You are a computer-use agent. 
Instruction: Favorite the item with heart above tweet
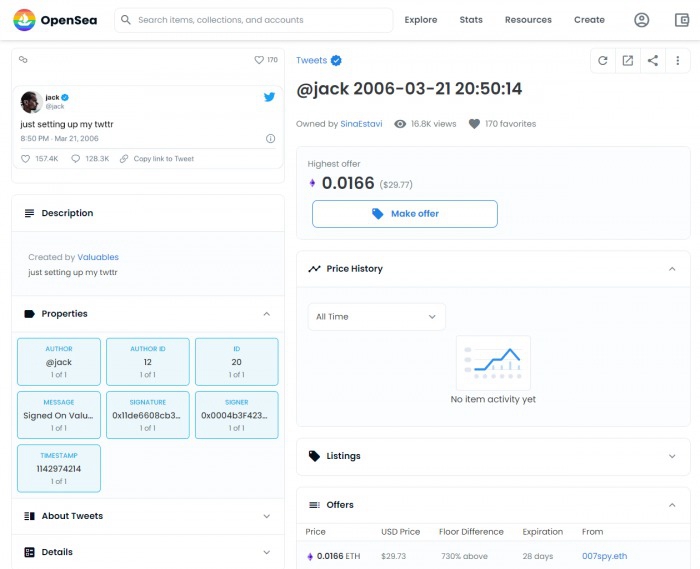pyautogui.click(x=259, y=60)
